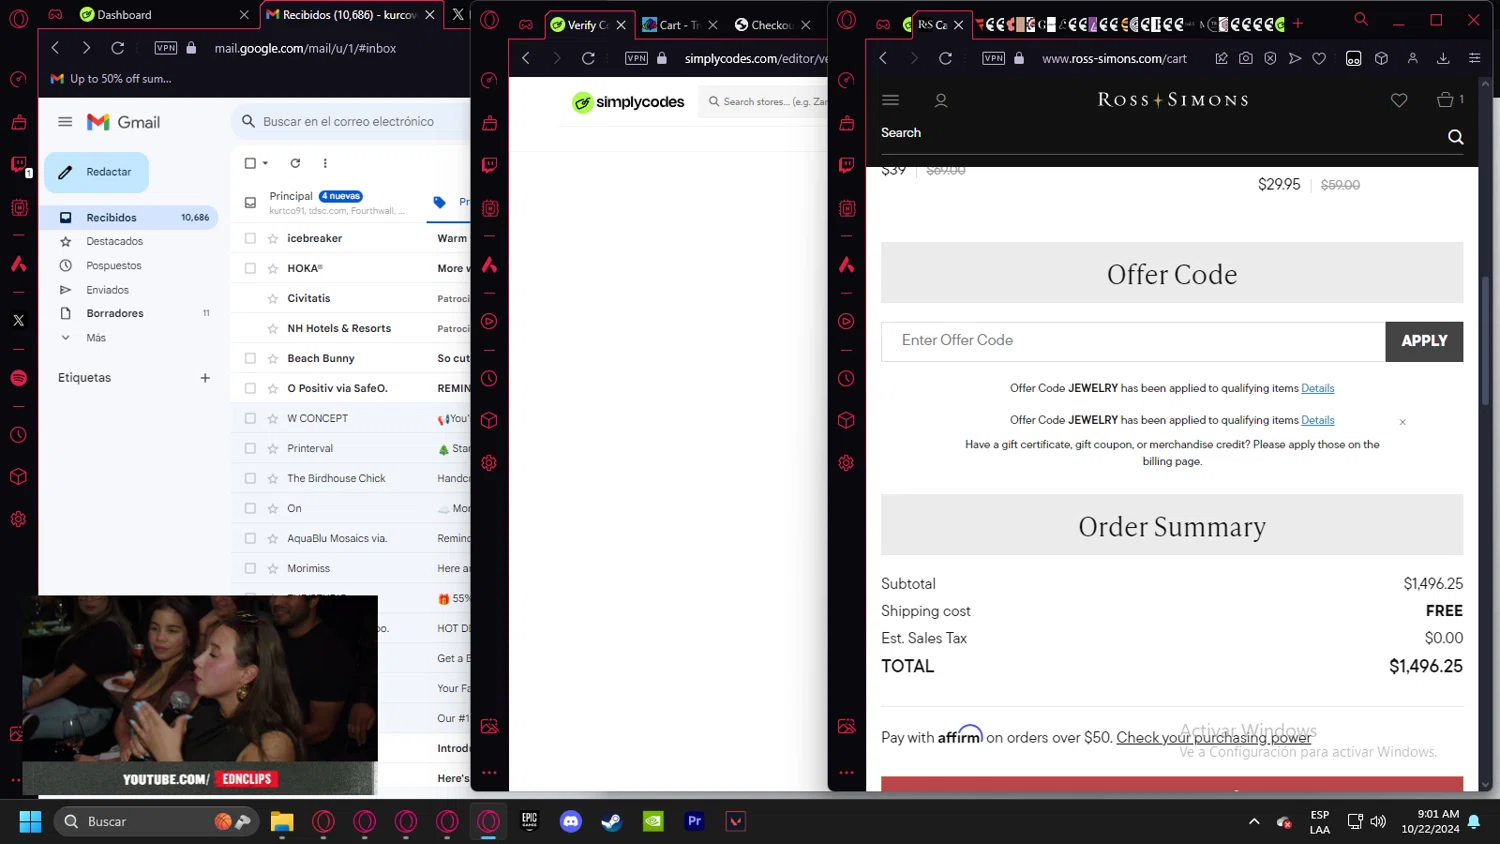Viewport: 1500px width, 844px height.
Task: Open Steam from Windows taskbar
Action: pos(611,821)
